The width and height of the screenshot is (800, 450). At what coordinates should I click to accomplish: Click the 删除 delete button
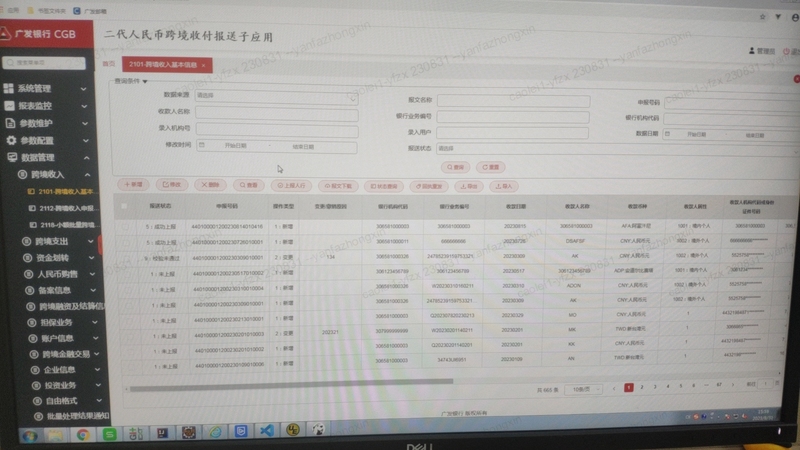click(210, 185)
